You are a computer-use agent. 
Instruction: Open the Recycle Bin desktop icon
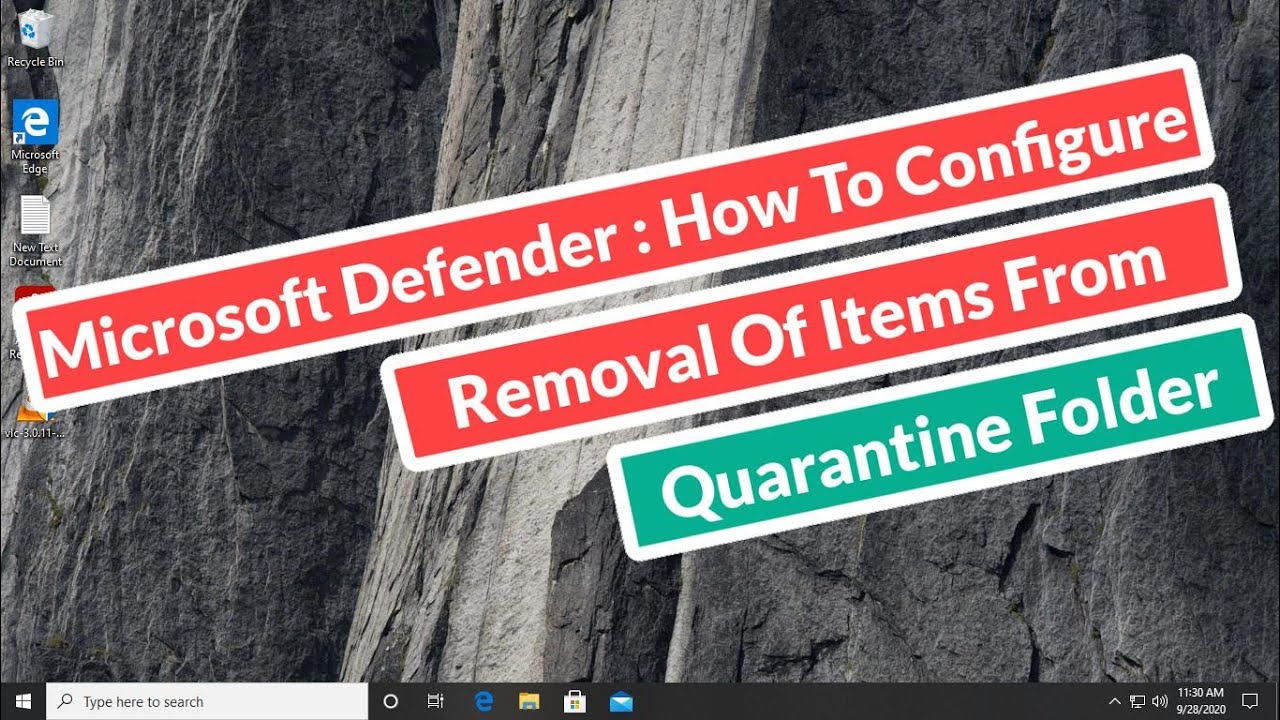35,38
